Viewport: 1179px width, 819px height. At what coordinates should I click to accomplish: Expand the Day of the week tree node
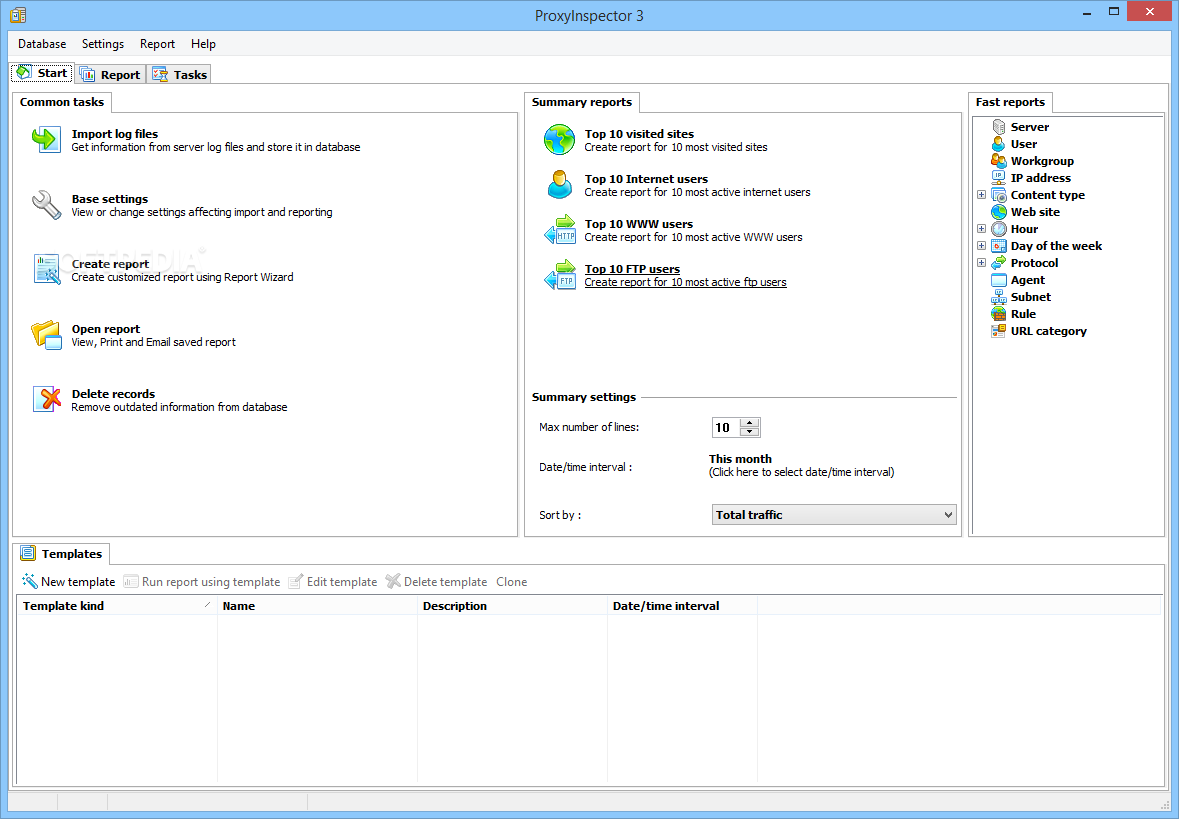981,246
